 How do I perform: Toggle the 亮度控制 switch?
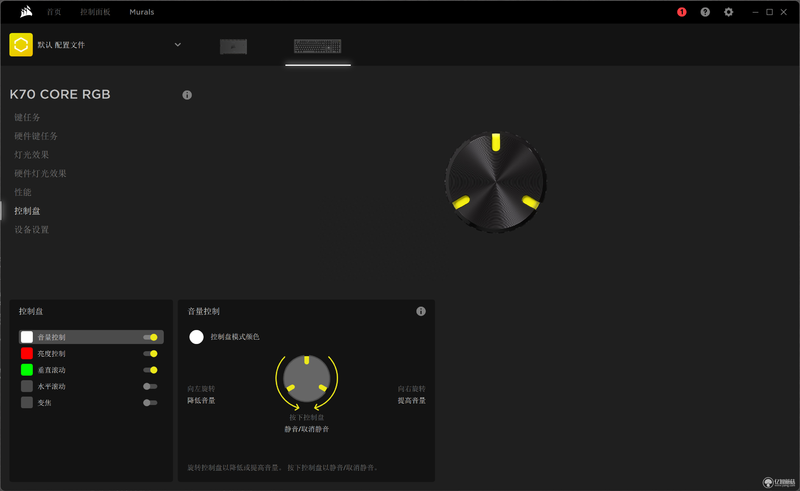coord(151,354)
